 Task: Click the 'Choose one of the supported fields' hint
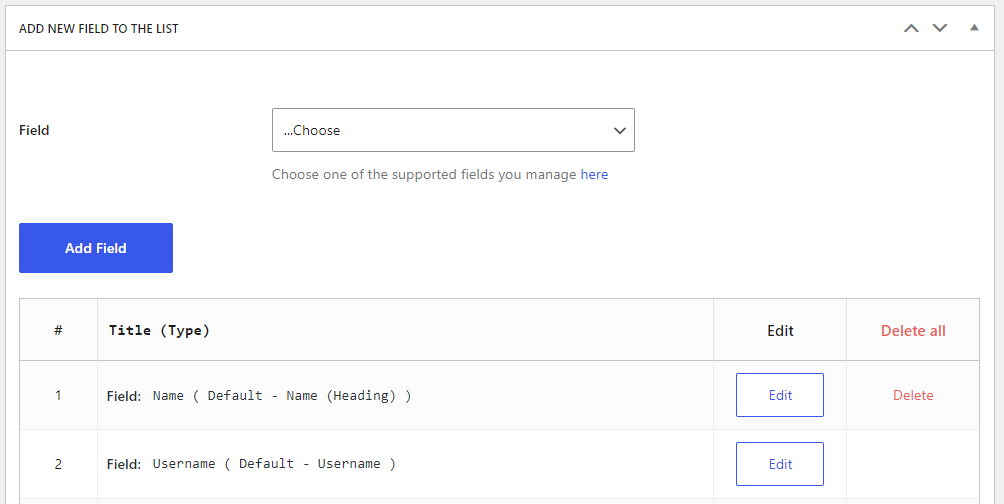pyautogui.click(x=424, y=174)
